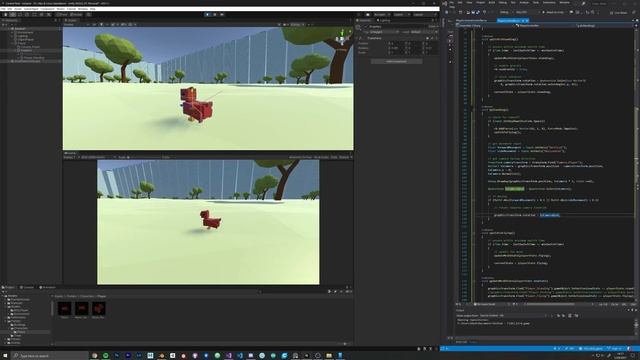
Task: Toggle the Local/Global handle rotation button
Action: coord(76,14)
